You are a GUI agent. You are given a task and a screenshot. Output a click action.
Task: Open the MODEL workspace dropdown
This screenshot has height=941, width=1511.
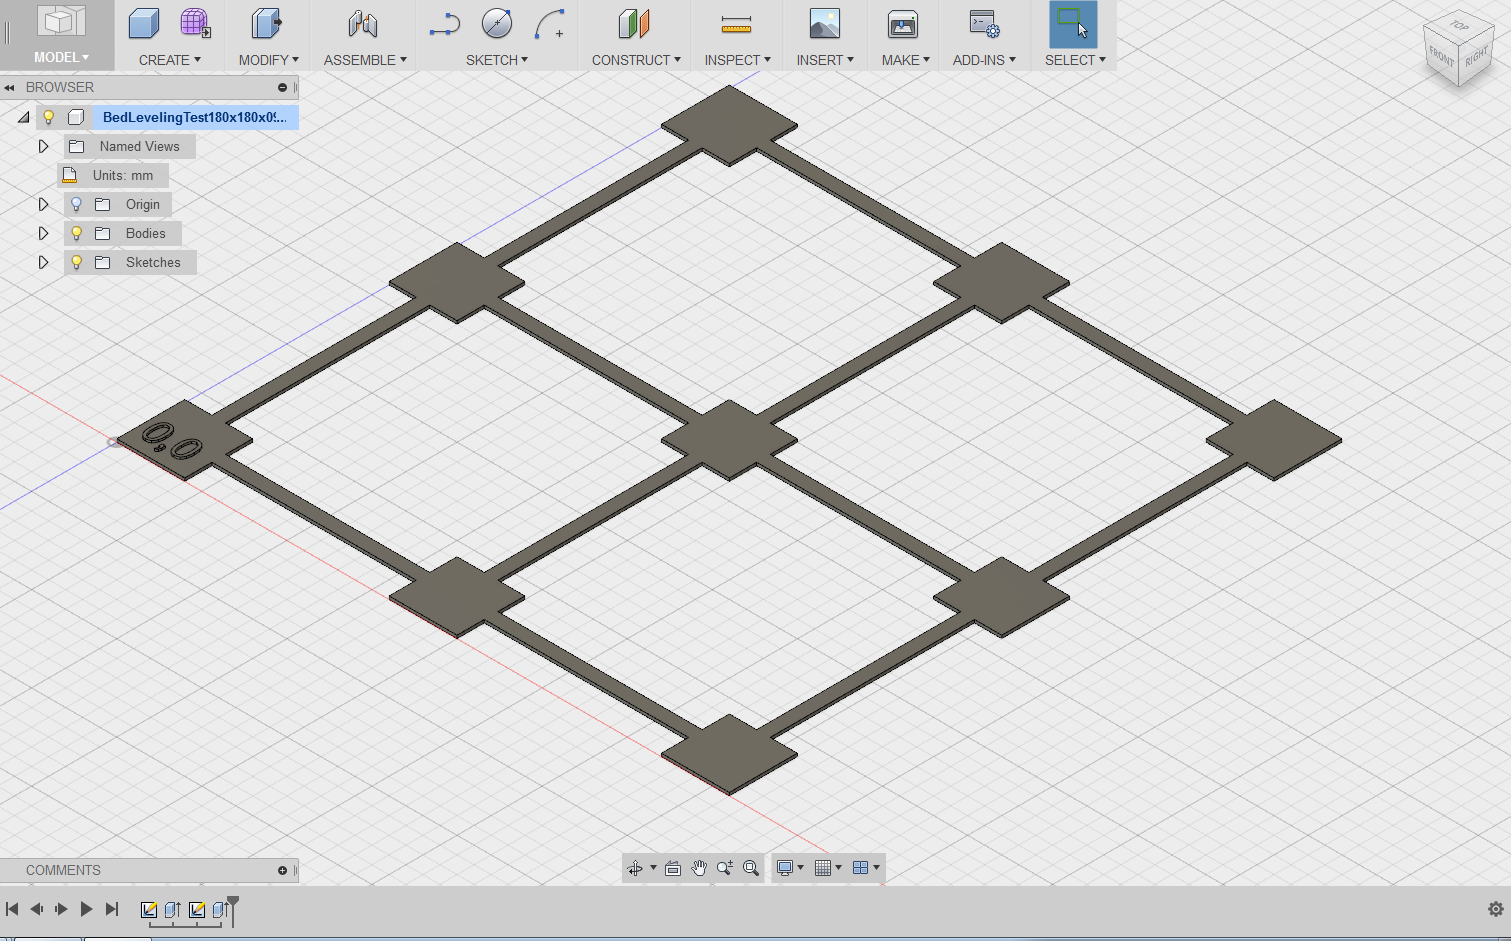61,57
